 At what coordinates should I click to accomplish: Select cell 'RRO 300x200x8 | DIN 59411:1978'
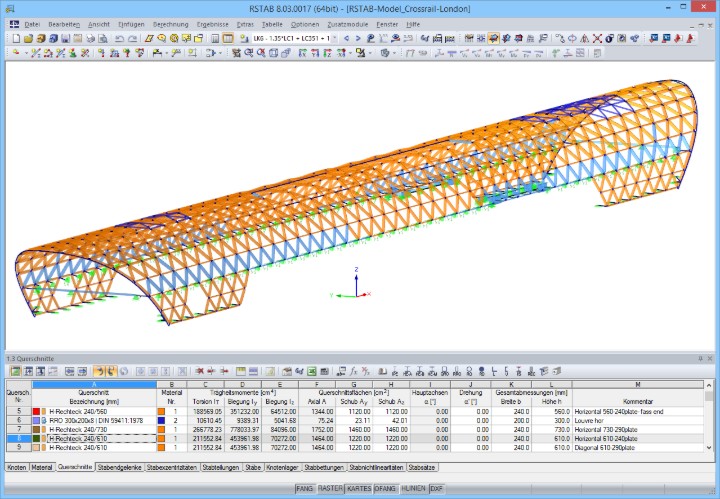[x=96, y=421]
